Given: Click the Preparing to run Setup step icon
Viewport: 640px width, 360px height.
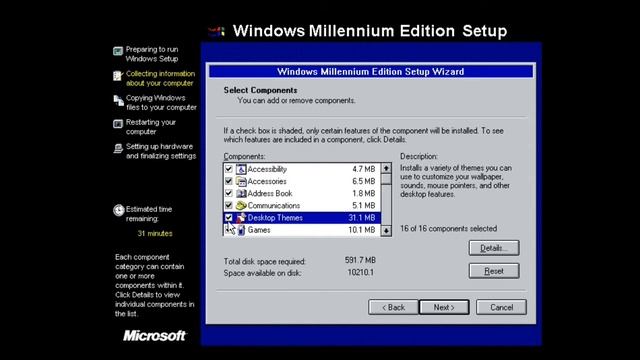Looking at the screenshot, I should pos(118,51).
